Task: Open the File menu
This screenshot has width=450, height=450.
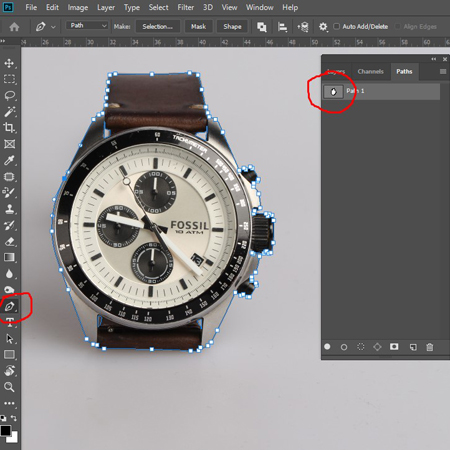Action: coord(31,7)
